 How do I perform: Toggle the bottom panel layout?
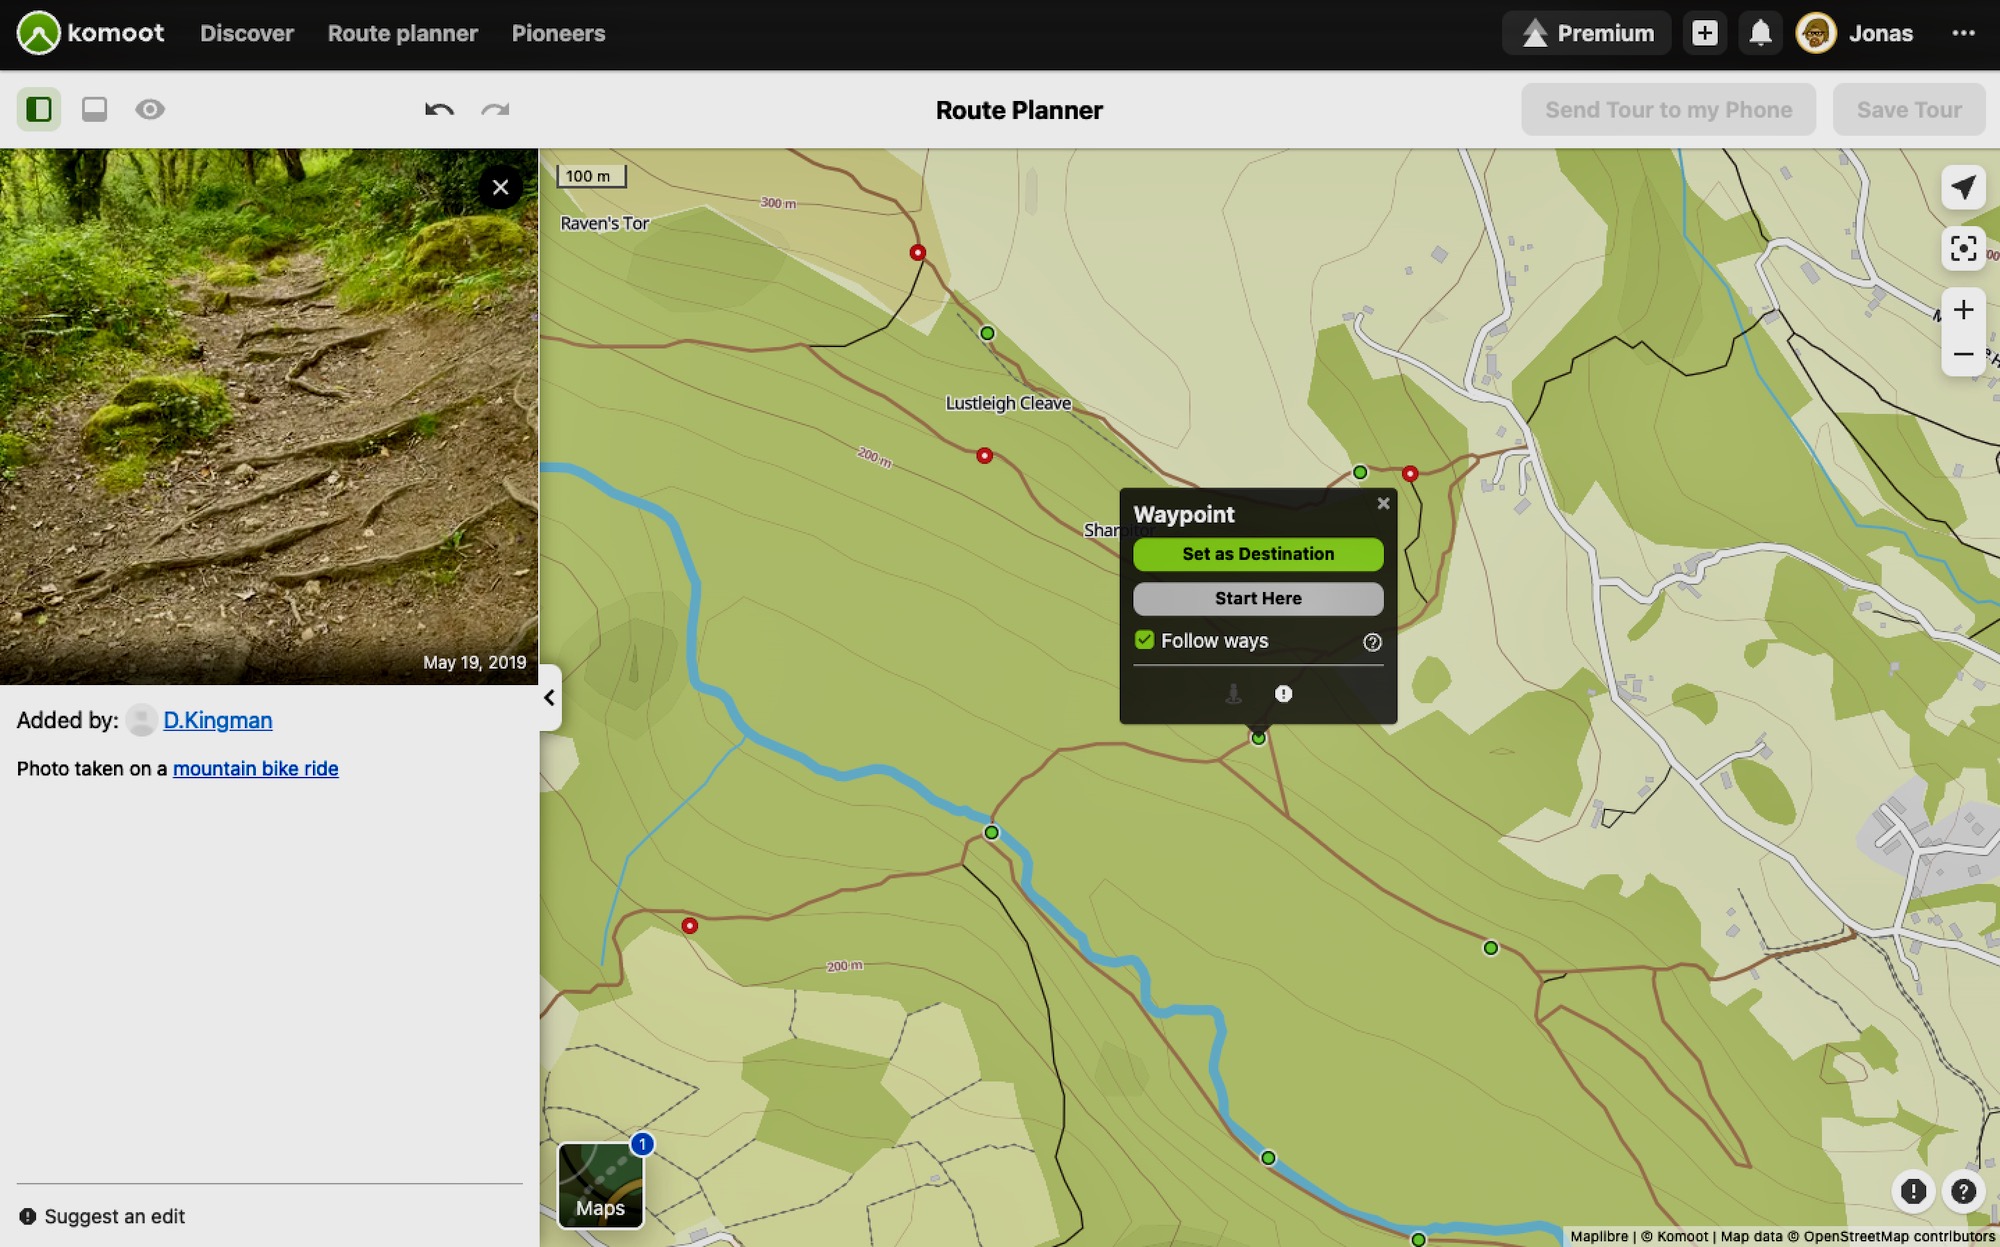pyautogui.click(x=95, y=109)
